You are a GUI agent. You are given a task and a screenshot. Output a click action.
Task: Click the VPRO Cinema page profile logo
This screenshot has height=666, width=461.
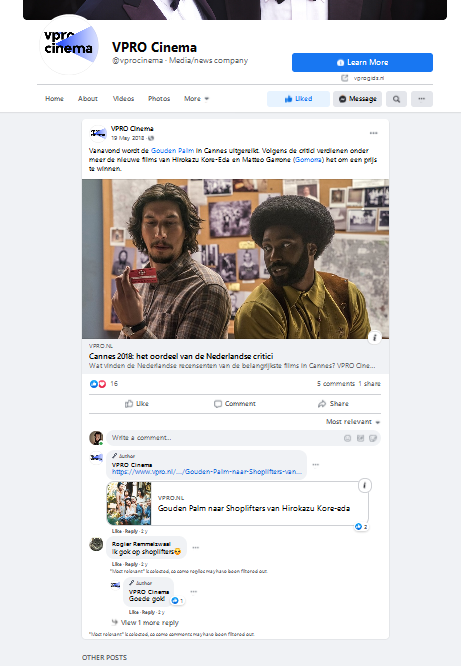pos(69,45)
